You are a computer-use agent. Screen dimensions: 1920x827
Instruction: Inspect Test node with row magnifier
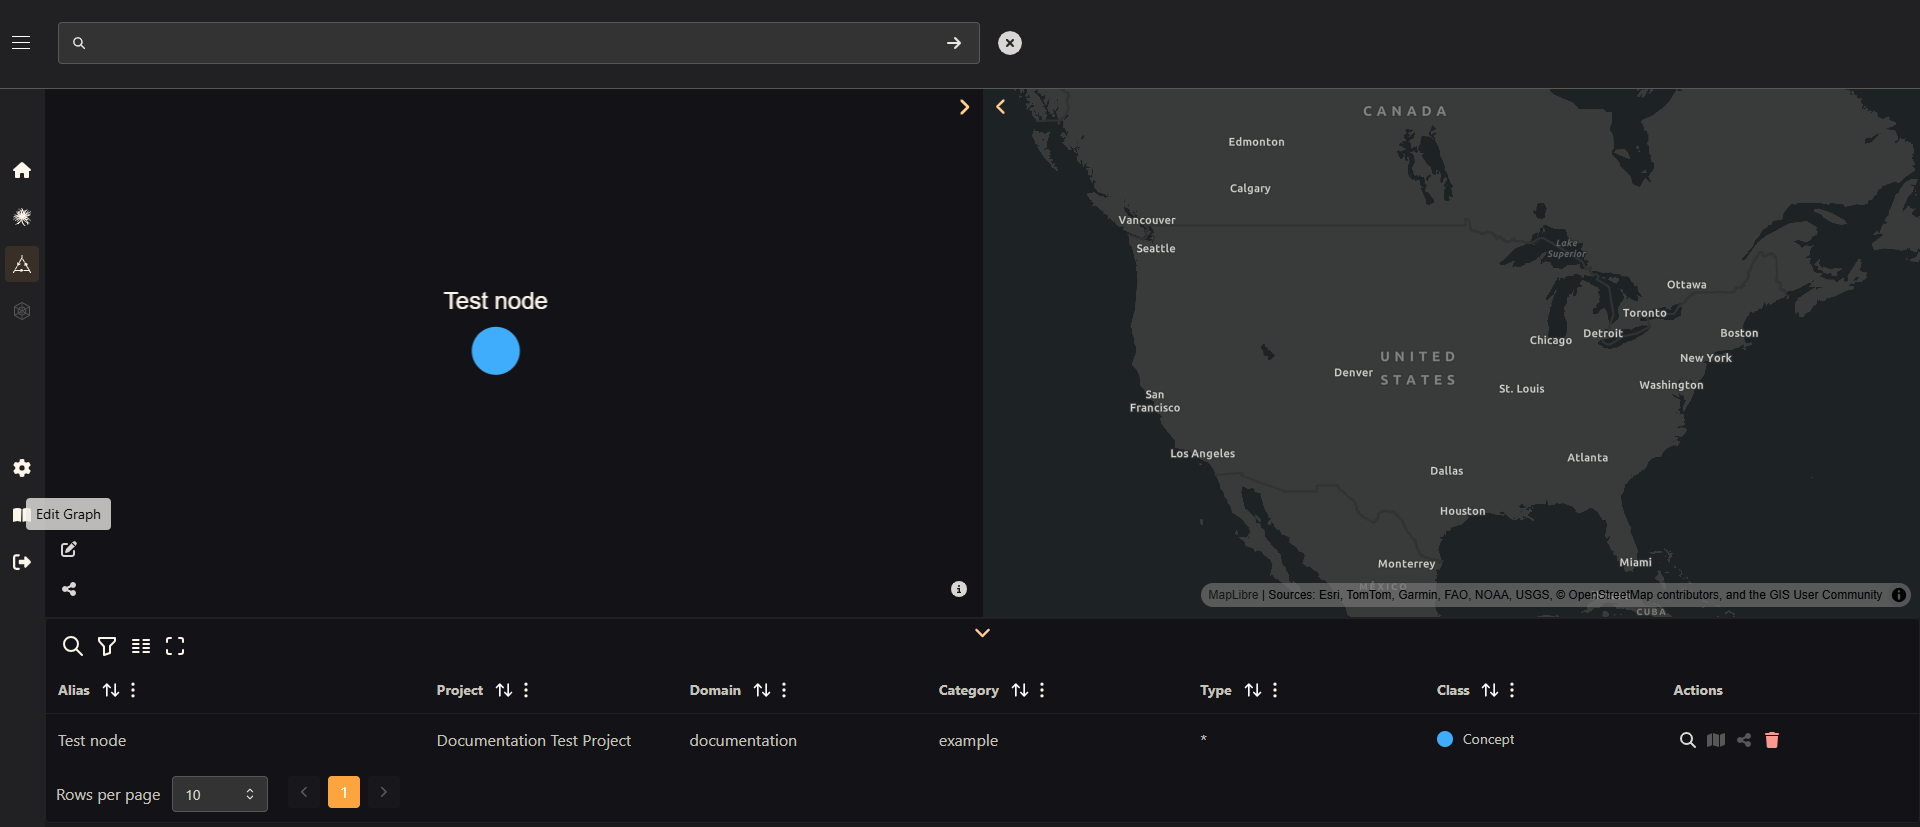(1688, 740)
